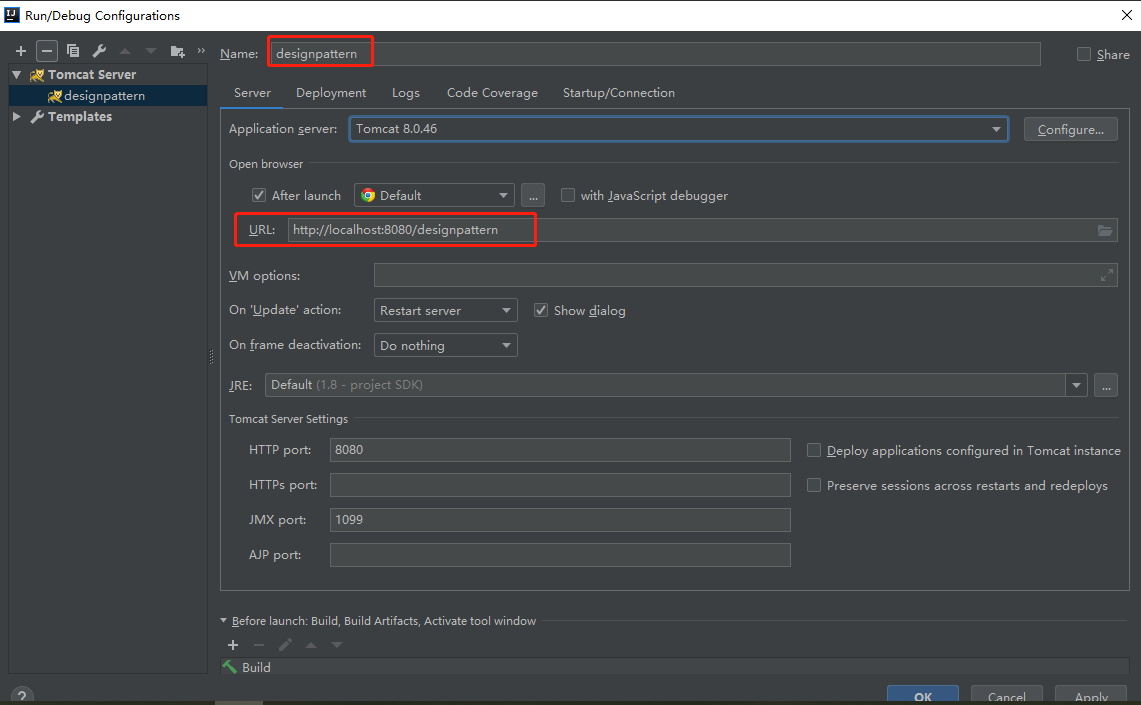1141x705 pixels.
Task: Uncheck After launch checkbox
Action: click(x=258, y=195)
